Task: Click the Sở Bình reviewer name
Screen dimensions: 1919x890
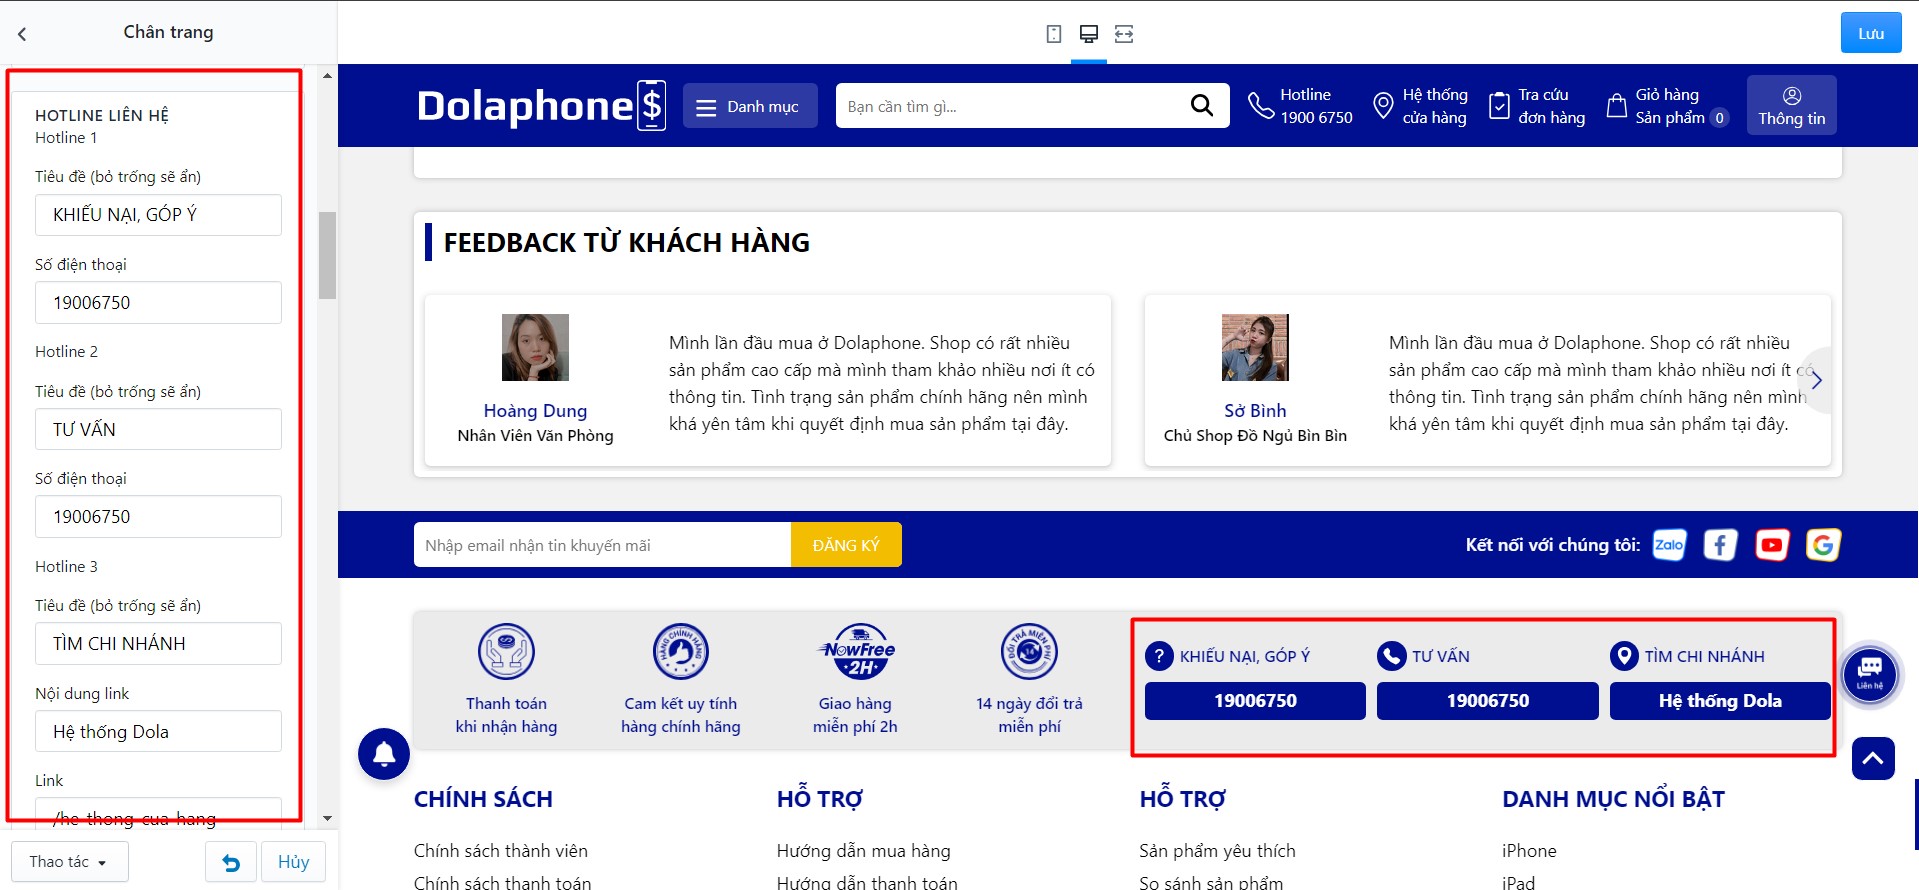Action: tap(1255, 411)
